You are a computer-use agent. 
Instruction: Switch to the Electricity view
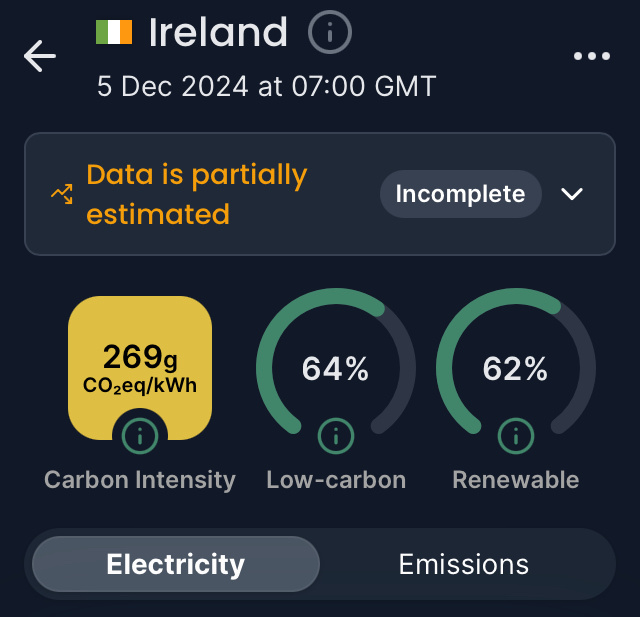tap(176, 564)
